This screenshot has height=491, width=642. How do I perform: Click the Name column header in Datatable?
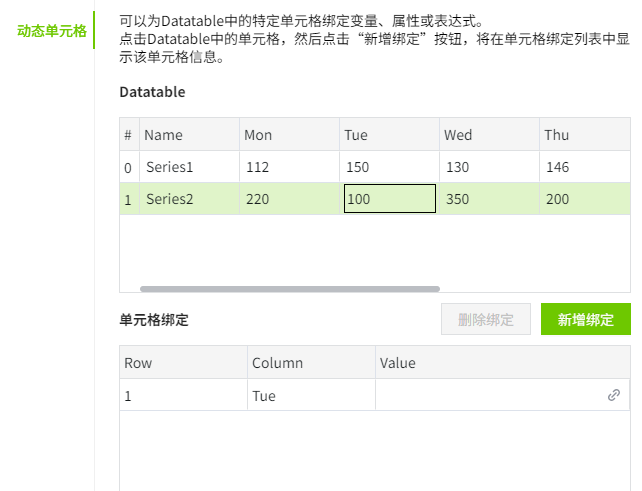click(190, 135)
